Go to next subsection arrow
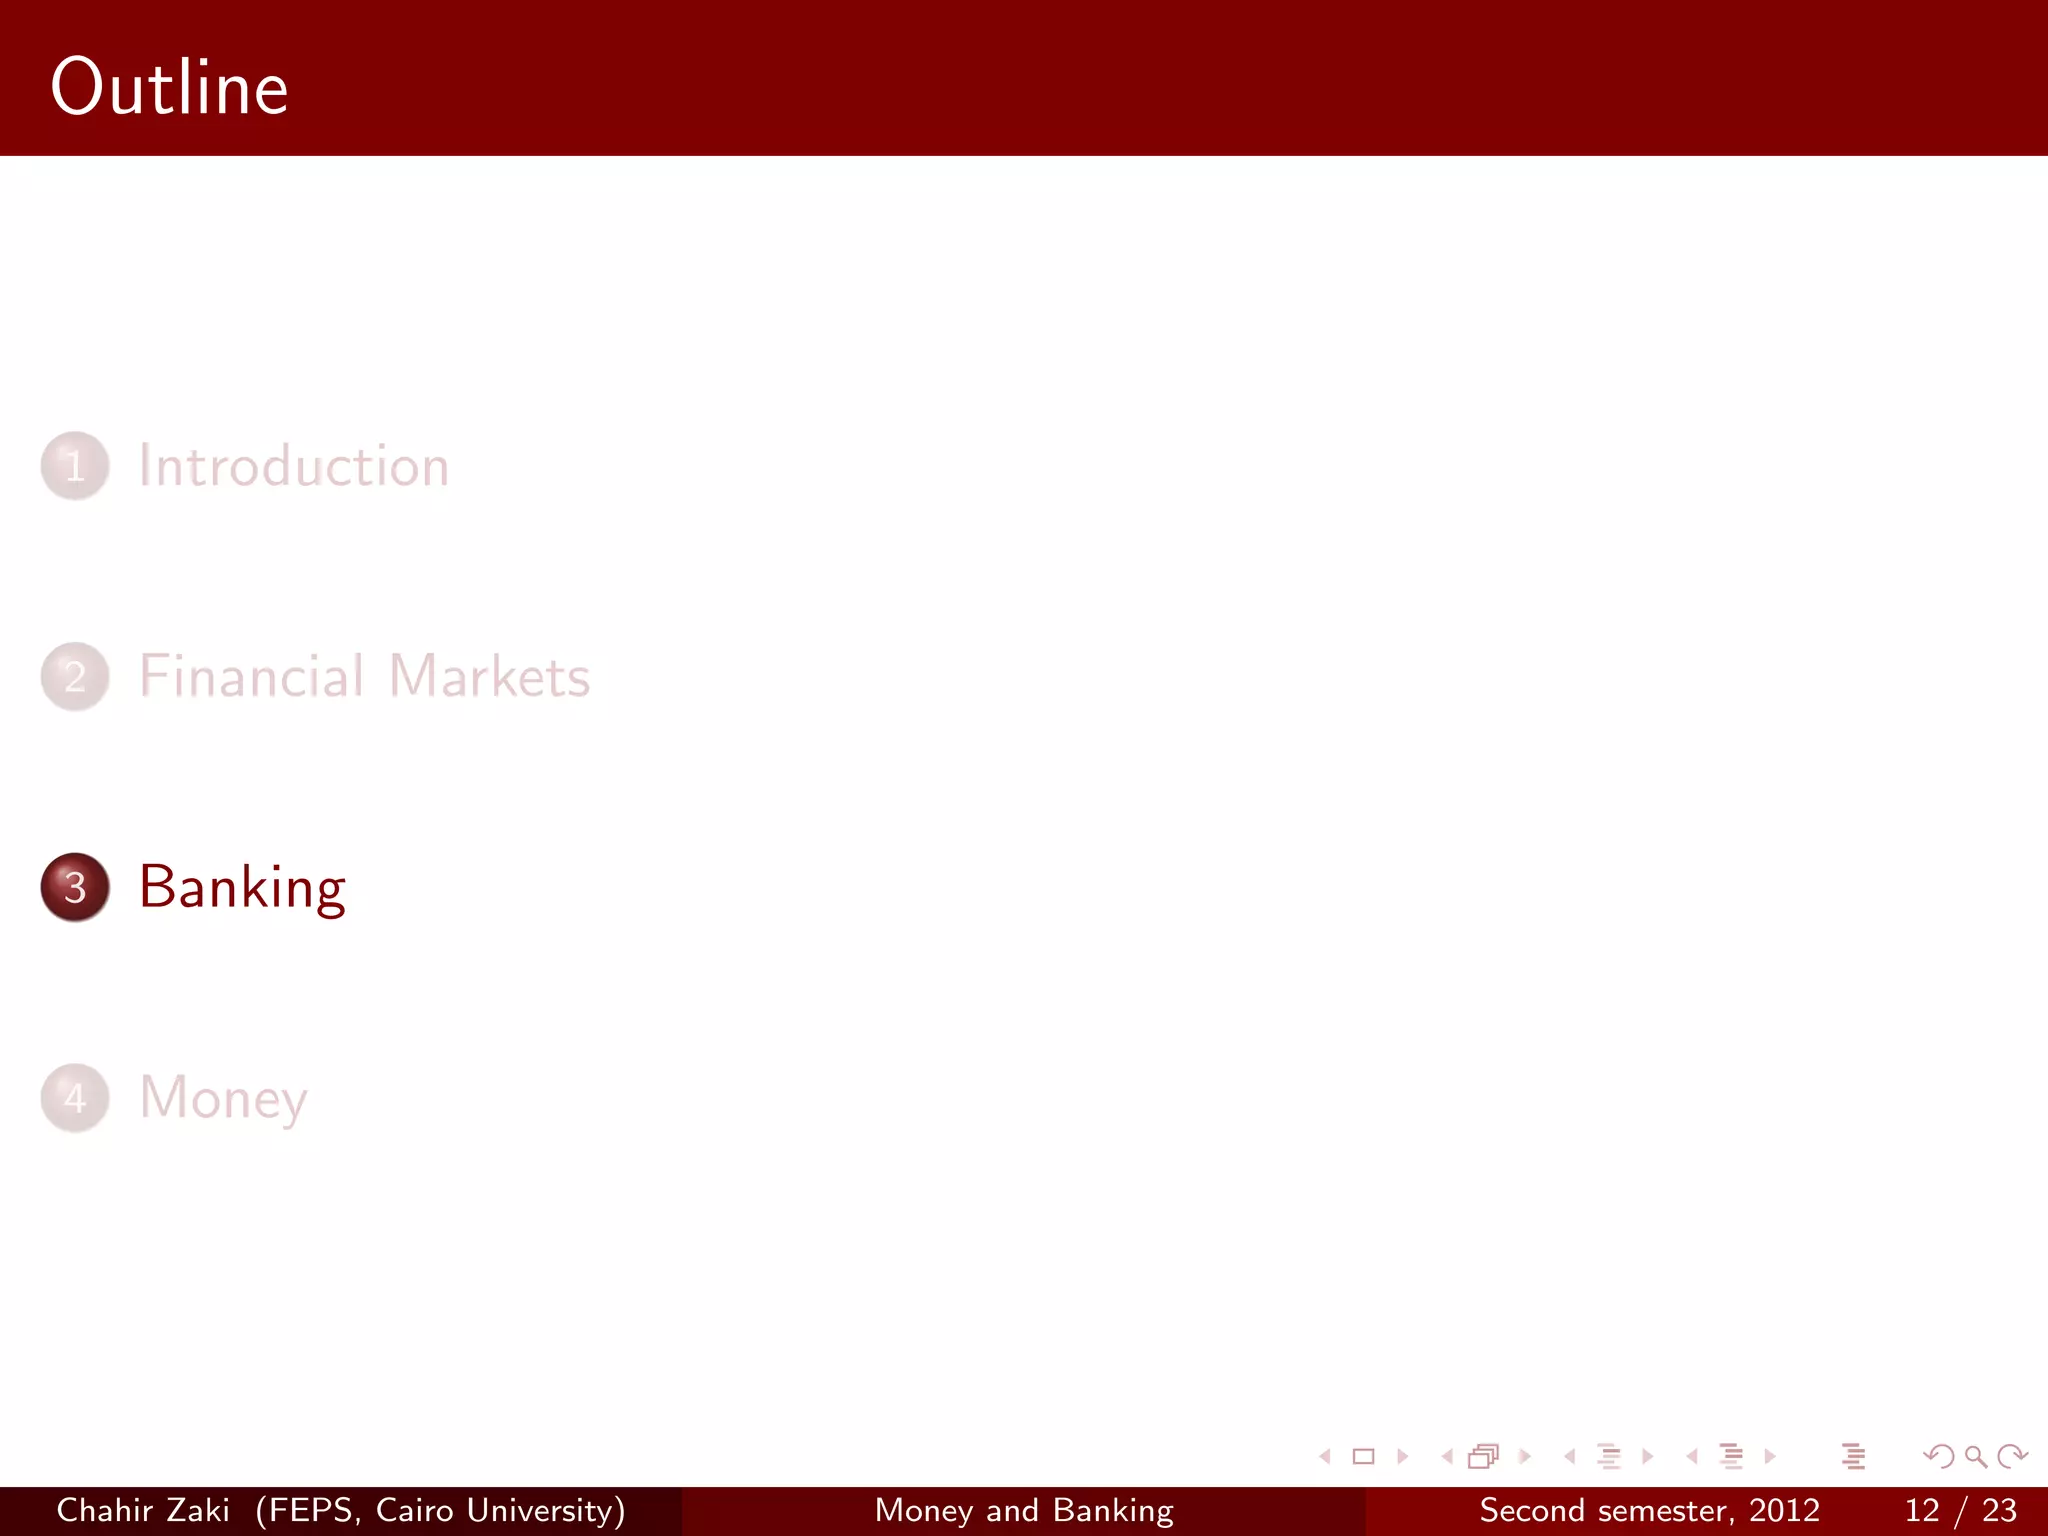The image size is (2048, 1536). (1647, 1457)
